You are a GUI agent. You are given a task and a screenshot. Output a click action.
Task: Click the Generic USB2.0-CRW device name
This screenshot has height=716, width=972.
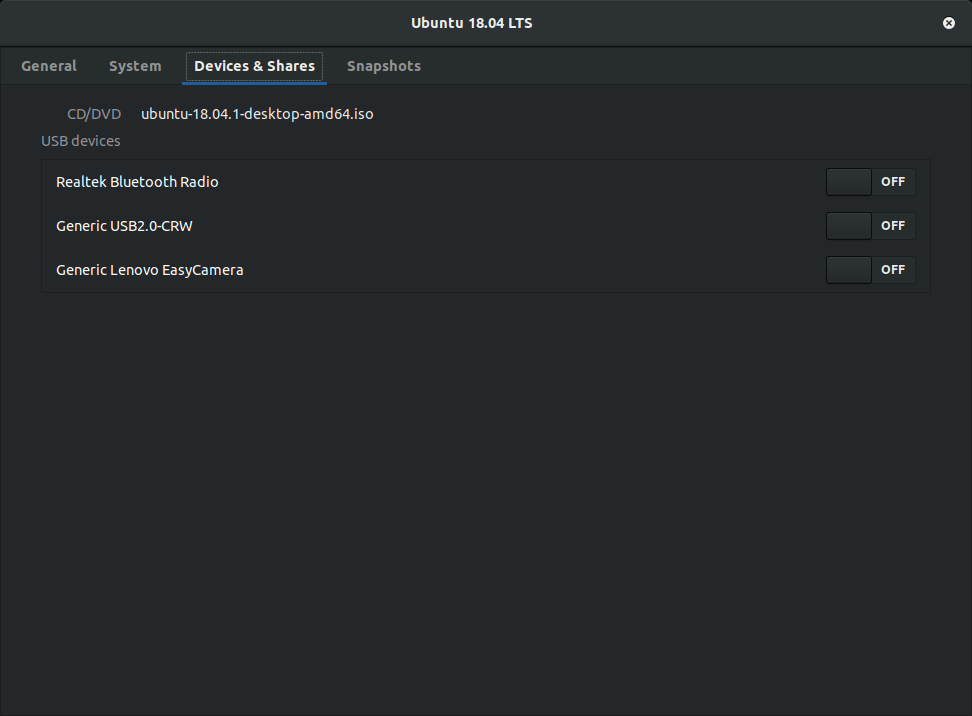[124, 226]
